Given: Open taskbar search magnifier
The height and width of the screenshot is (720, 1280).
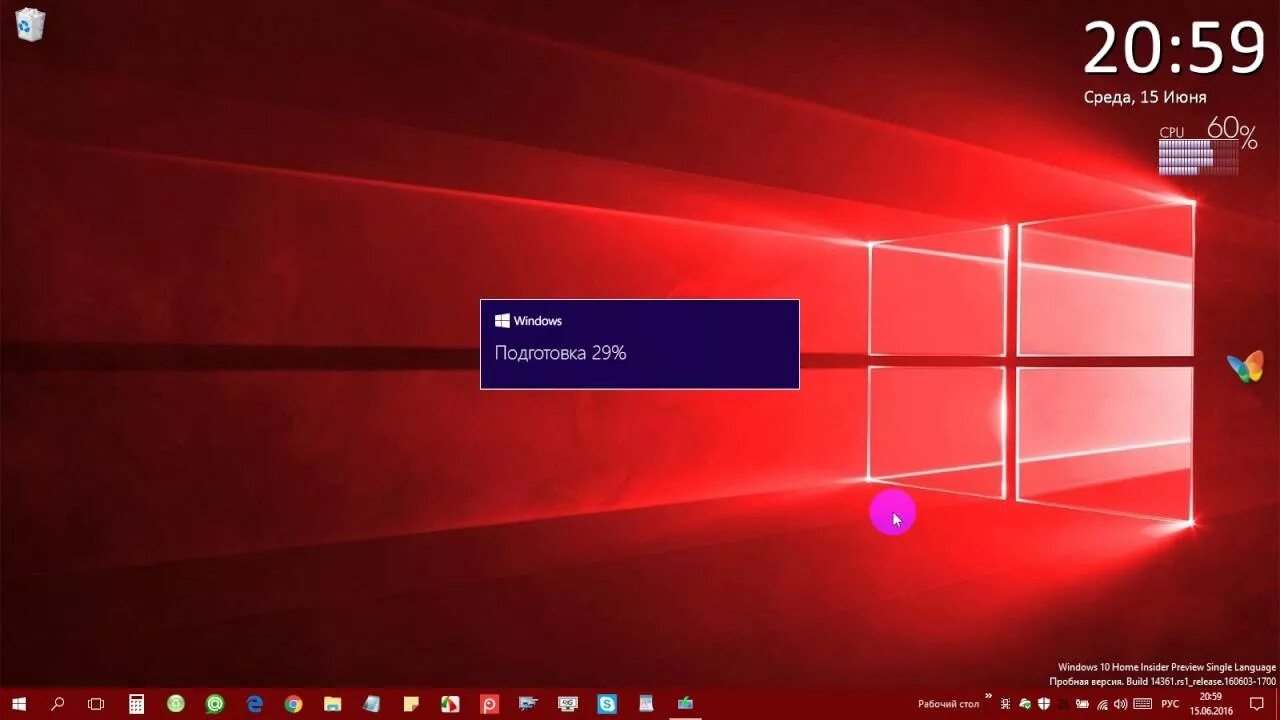Looking at the screenshot, I should tap(57, 704).
